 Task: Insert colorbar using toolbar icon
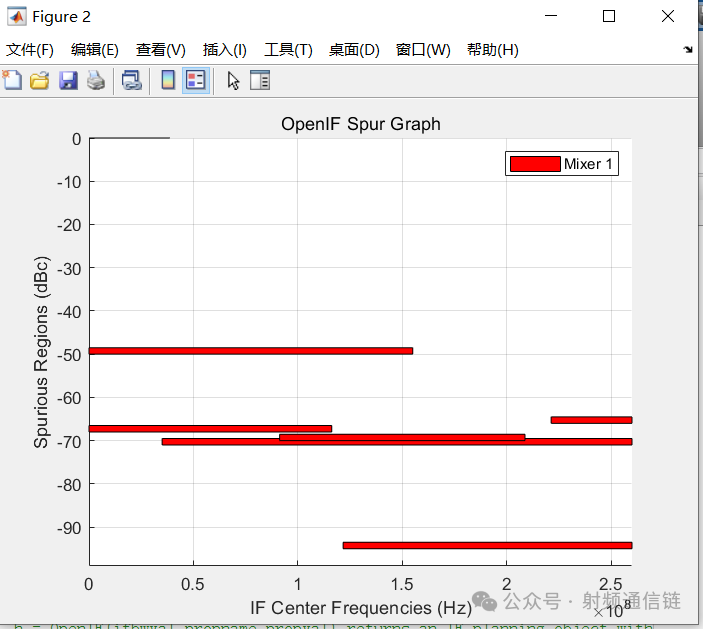click(168, 81)
